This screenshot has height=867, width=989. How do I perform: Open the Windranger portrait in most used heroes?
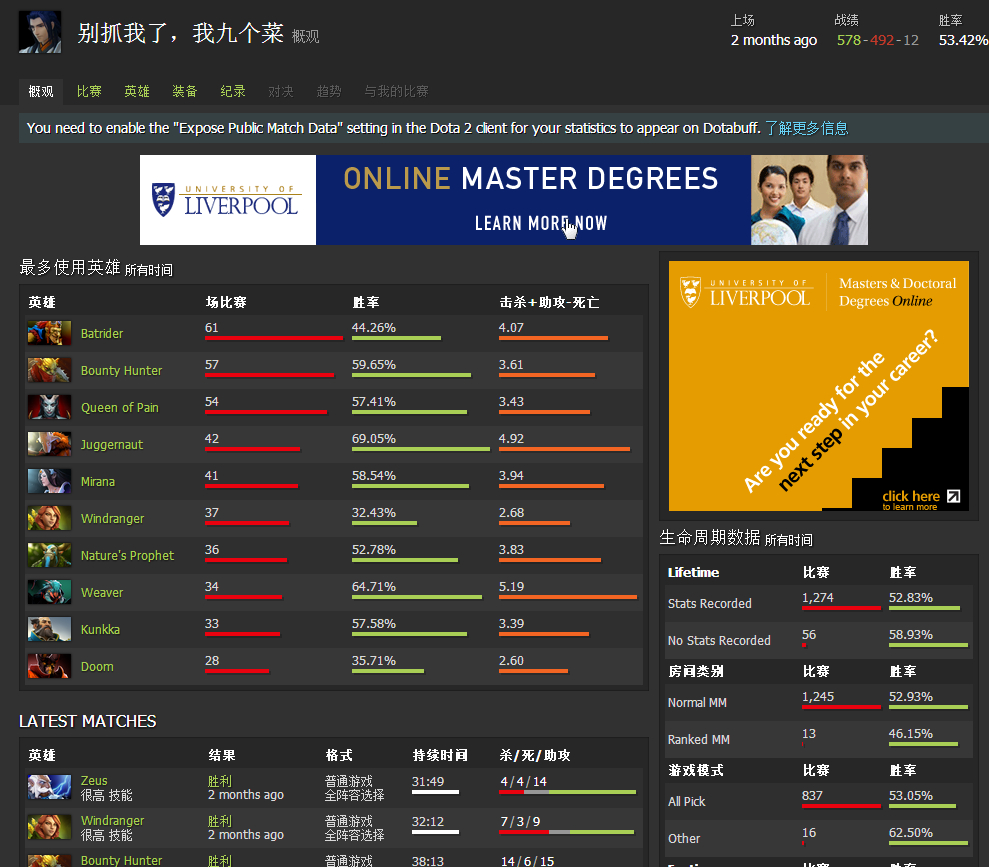tap(49, 518)
